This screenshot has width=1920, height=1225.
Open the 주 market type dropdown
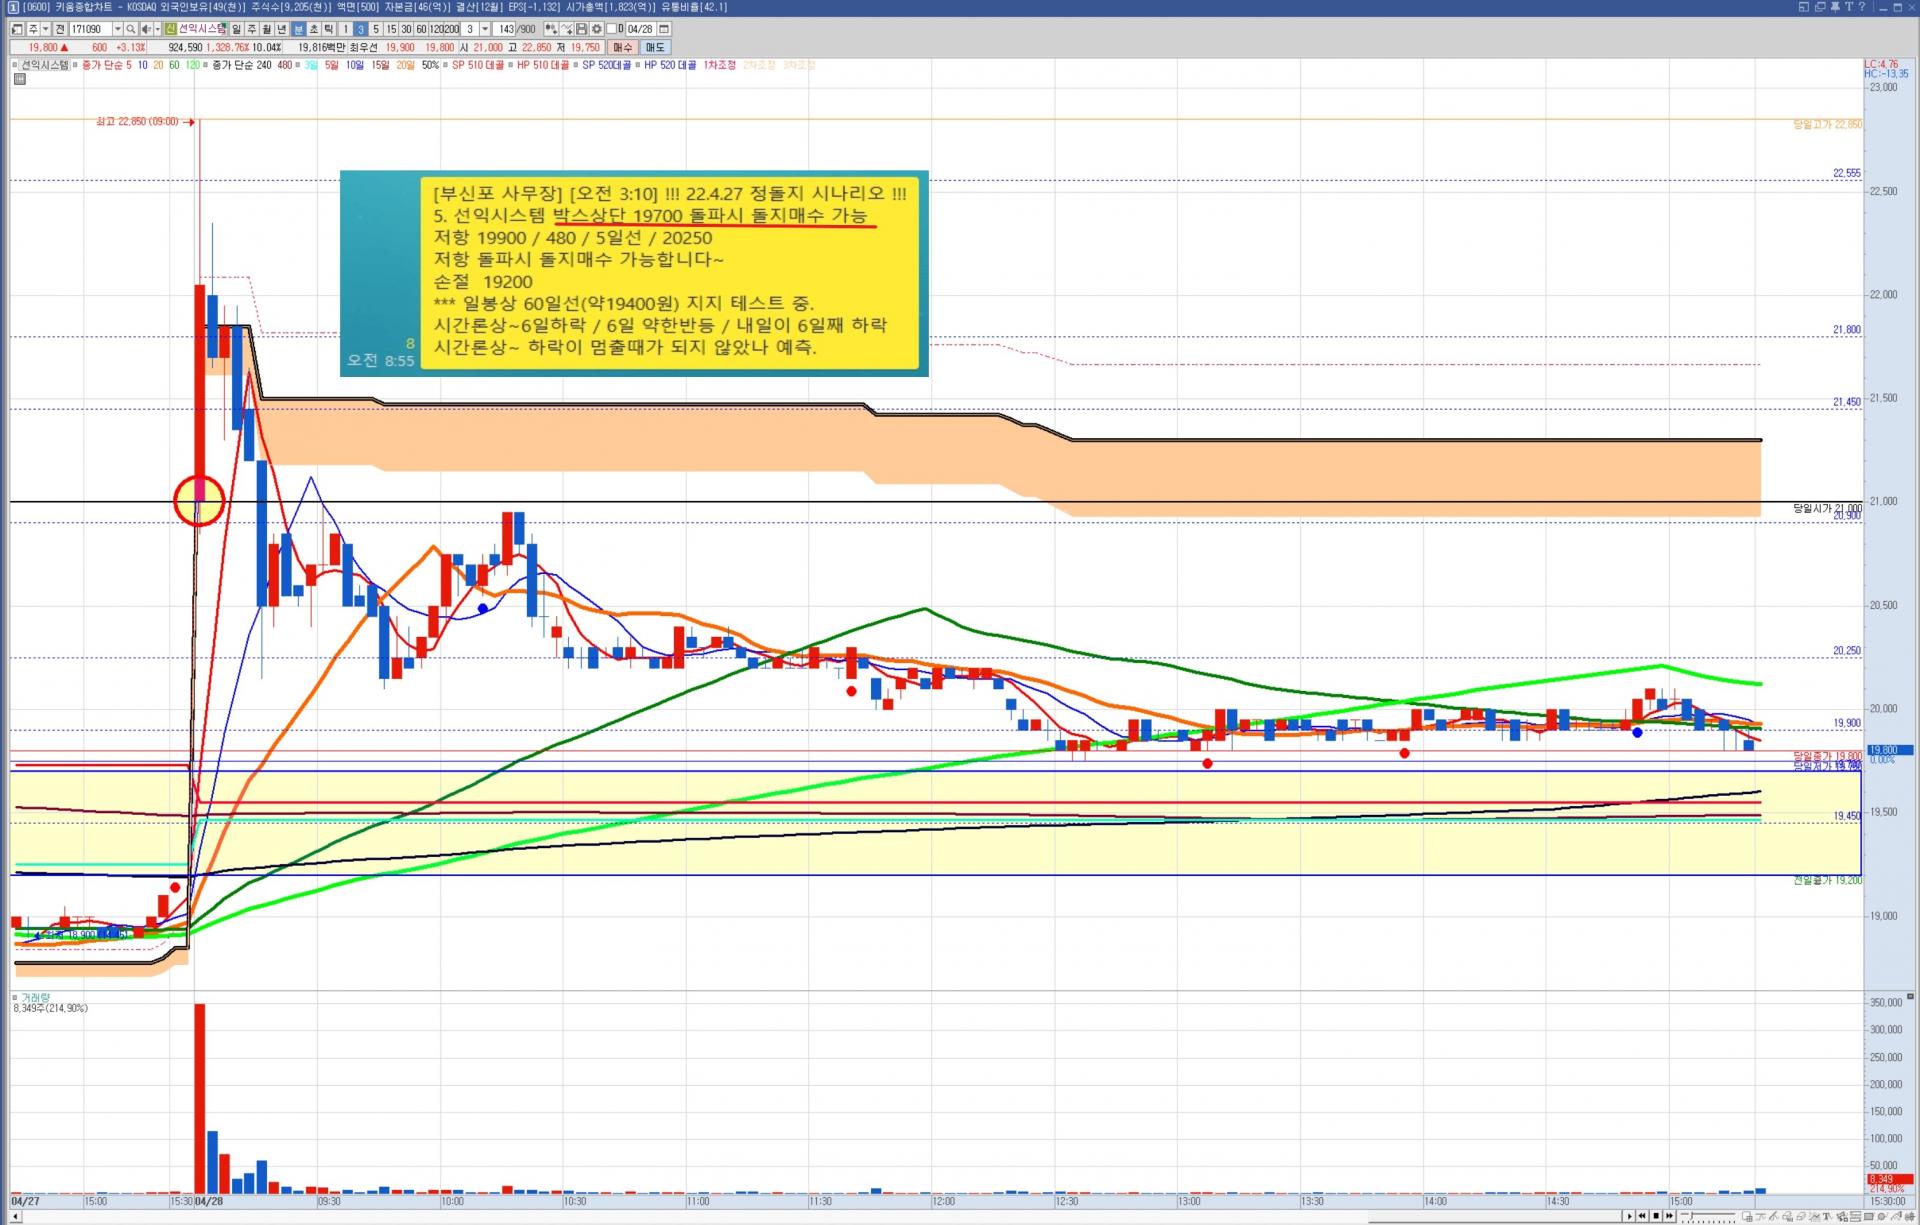point(45,29)
